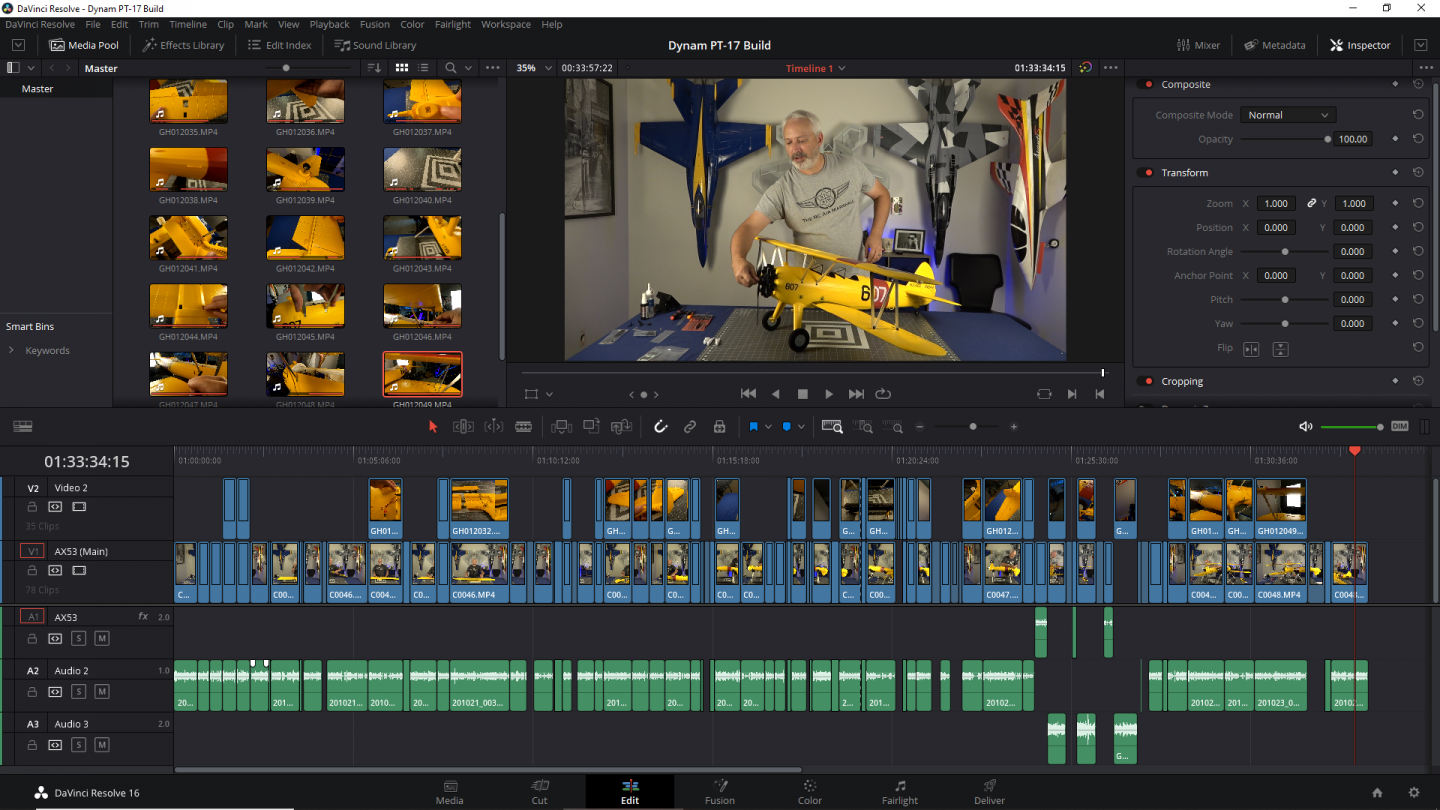The height and width of the screenshot is (810, 1440).
Task: Open the Composite Mode Normal dropdown
Action: coord(1288,115)
